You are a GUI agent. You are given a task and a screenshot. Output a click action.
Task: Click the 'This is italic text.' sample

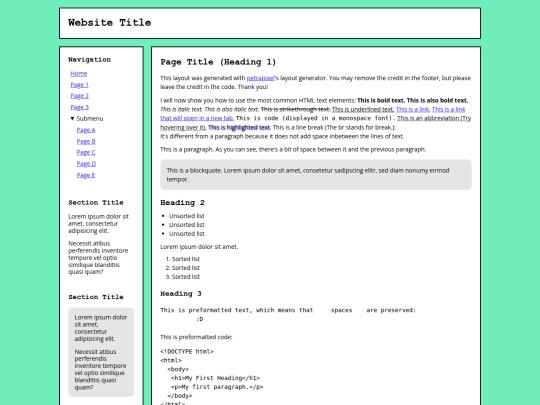coord(181,109)
